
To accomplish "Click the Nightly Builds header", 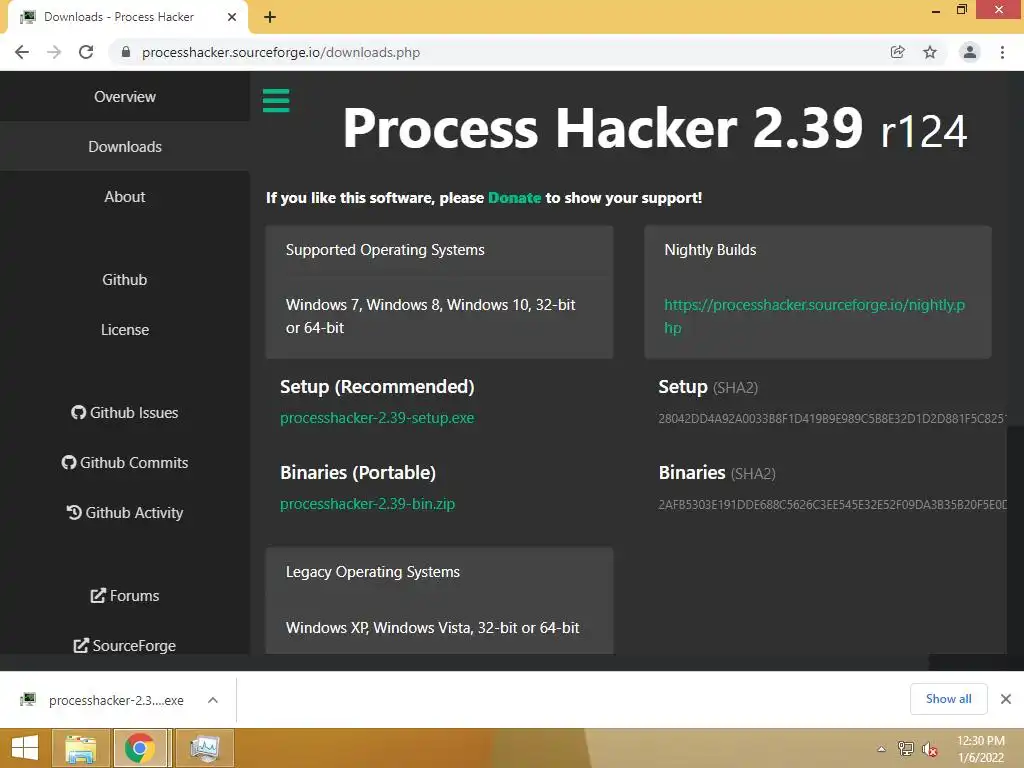I will click(710, 250).
